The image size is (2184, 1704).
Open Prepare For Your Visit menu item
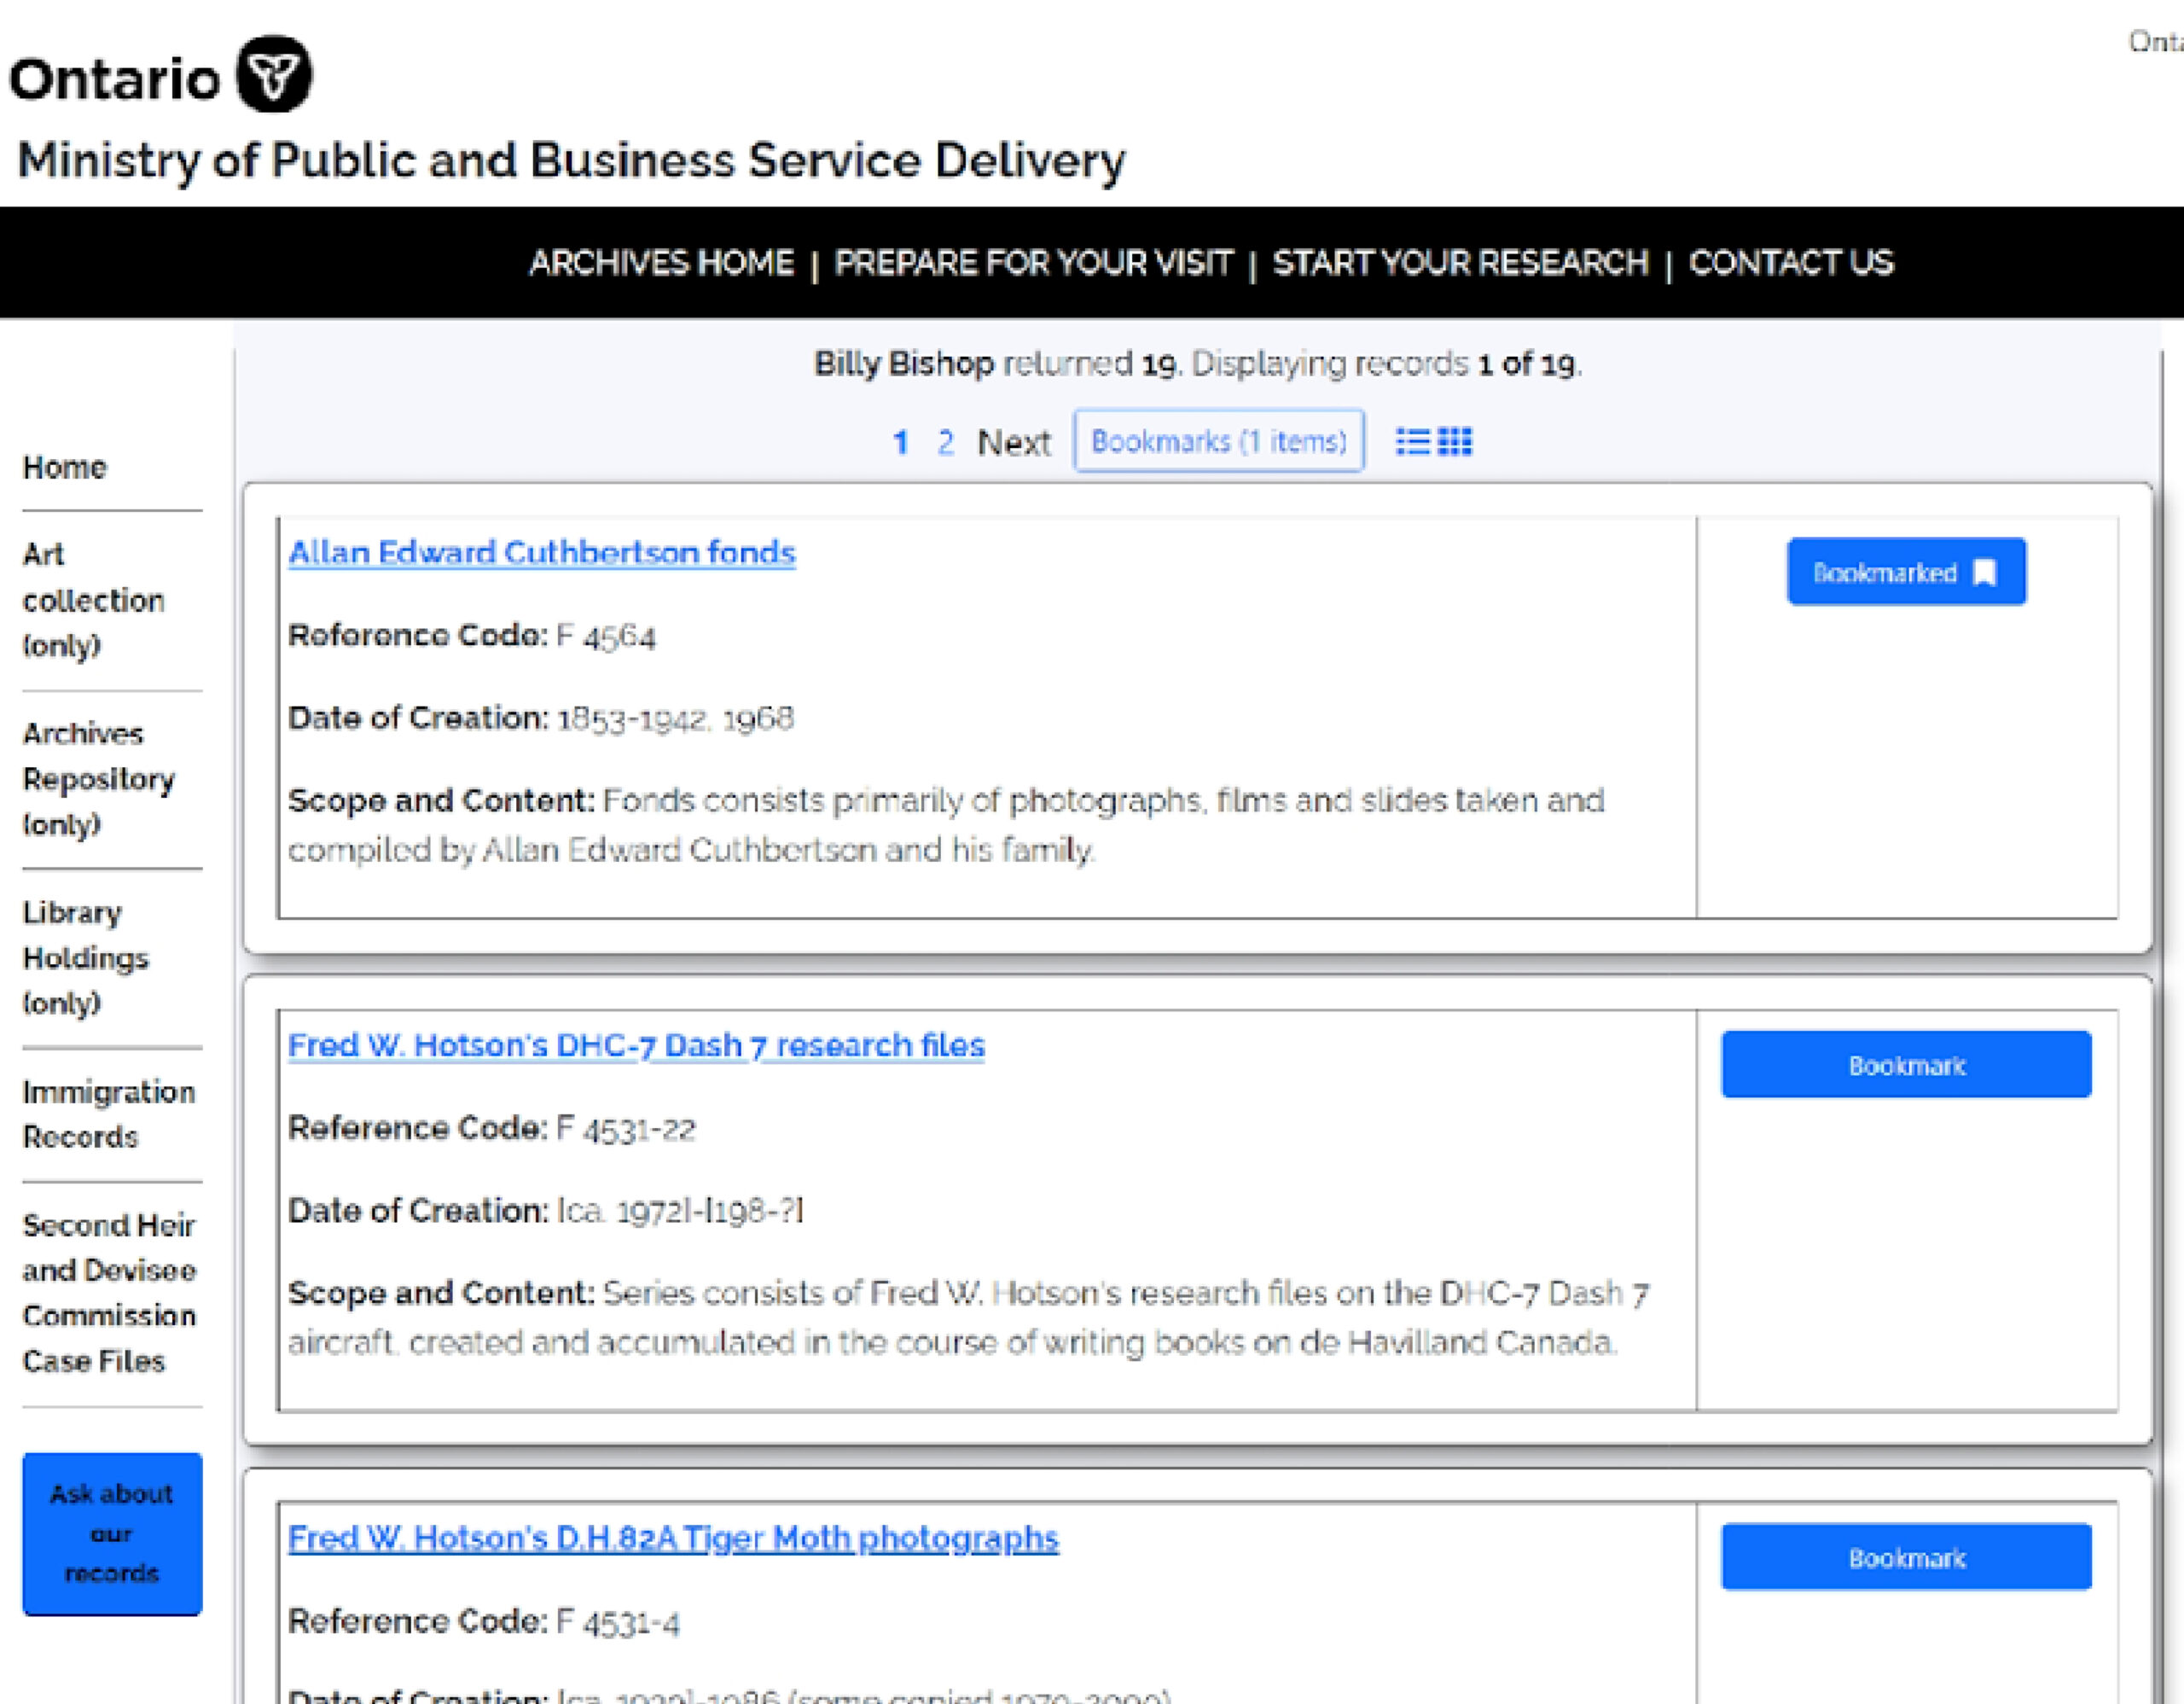(1034, 263)
